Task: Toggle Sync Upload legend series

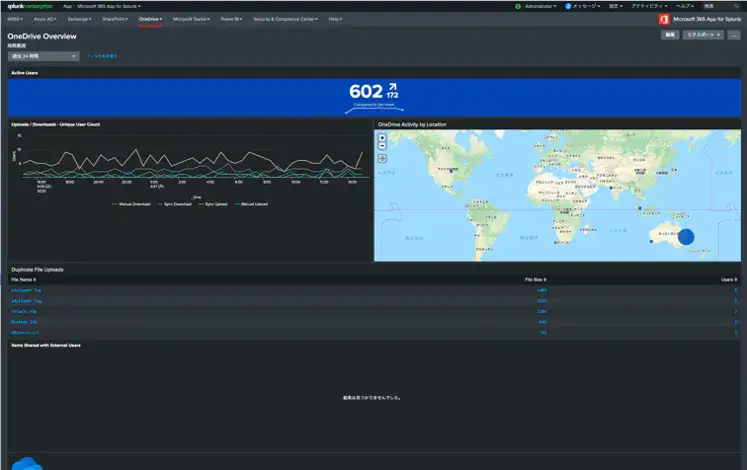Action: [x=212, y=204]
